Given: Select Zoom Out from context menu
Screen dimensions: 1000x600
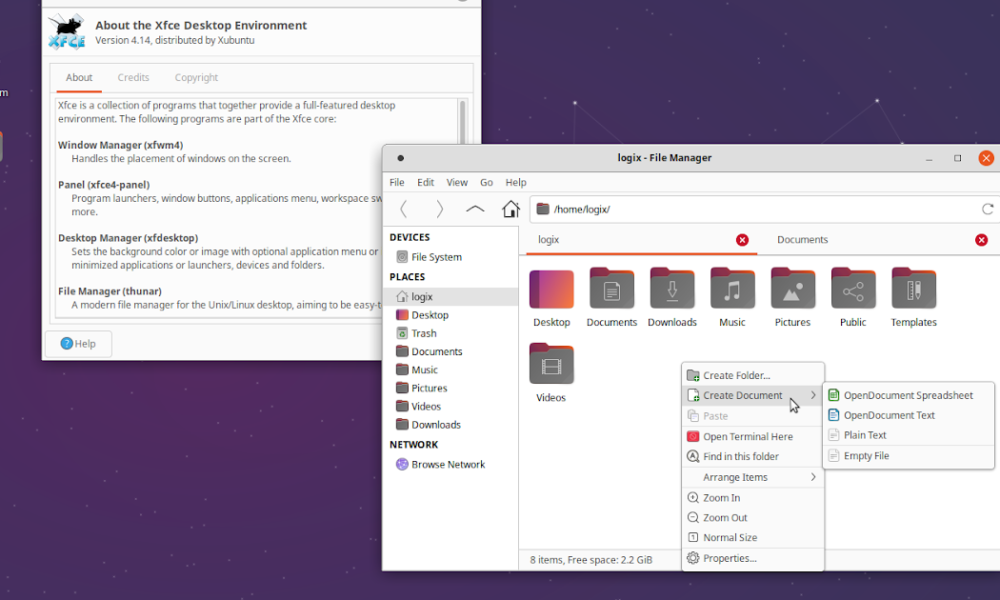Looking at the screenshot, I should 753,518.
